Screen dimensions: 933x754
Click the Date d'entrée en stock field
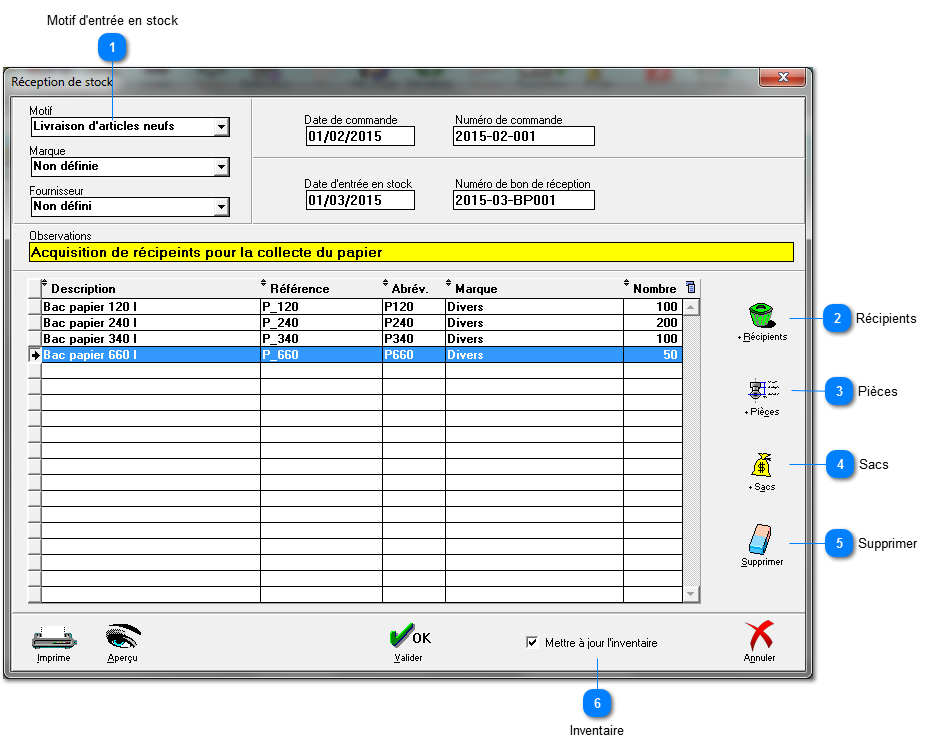[x=359, y=200]
